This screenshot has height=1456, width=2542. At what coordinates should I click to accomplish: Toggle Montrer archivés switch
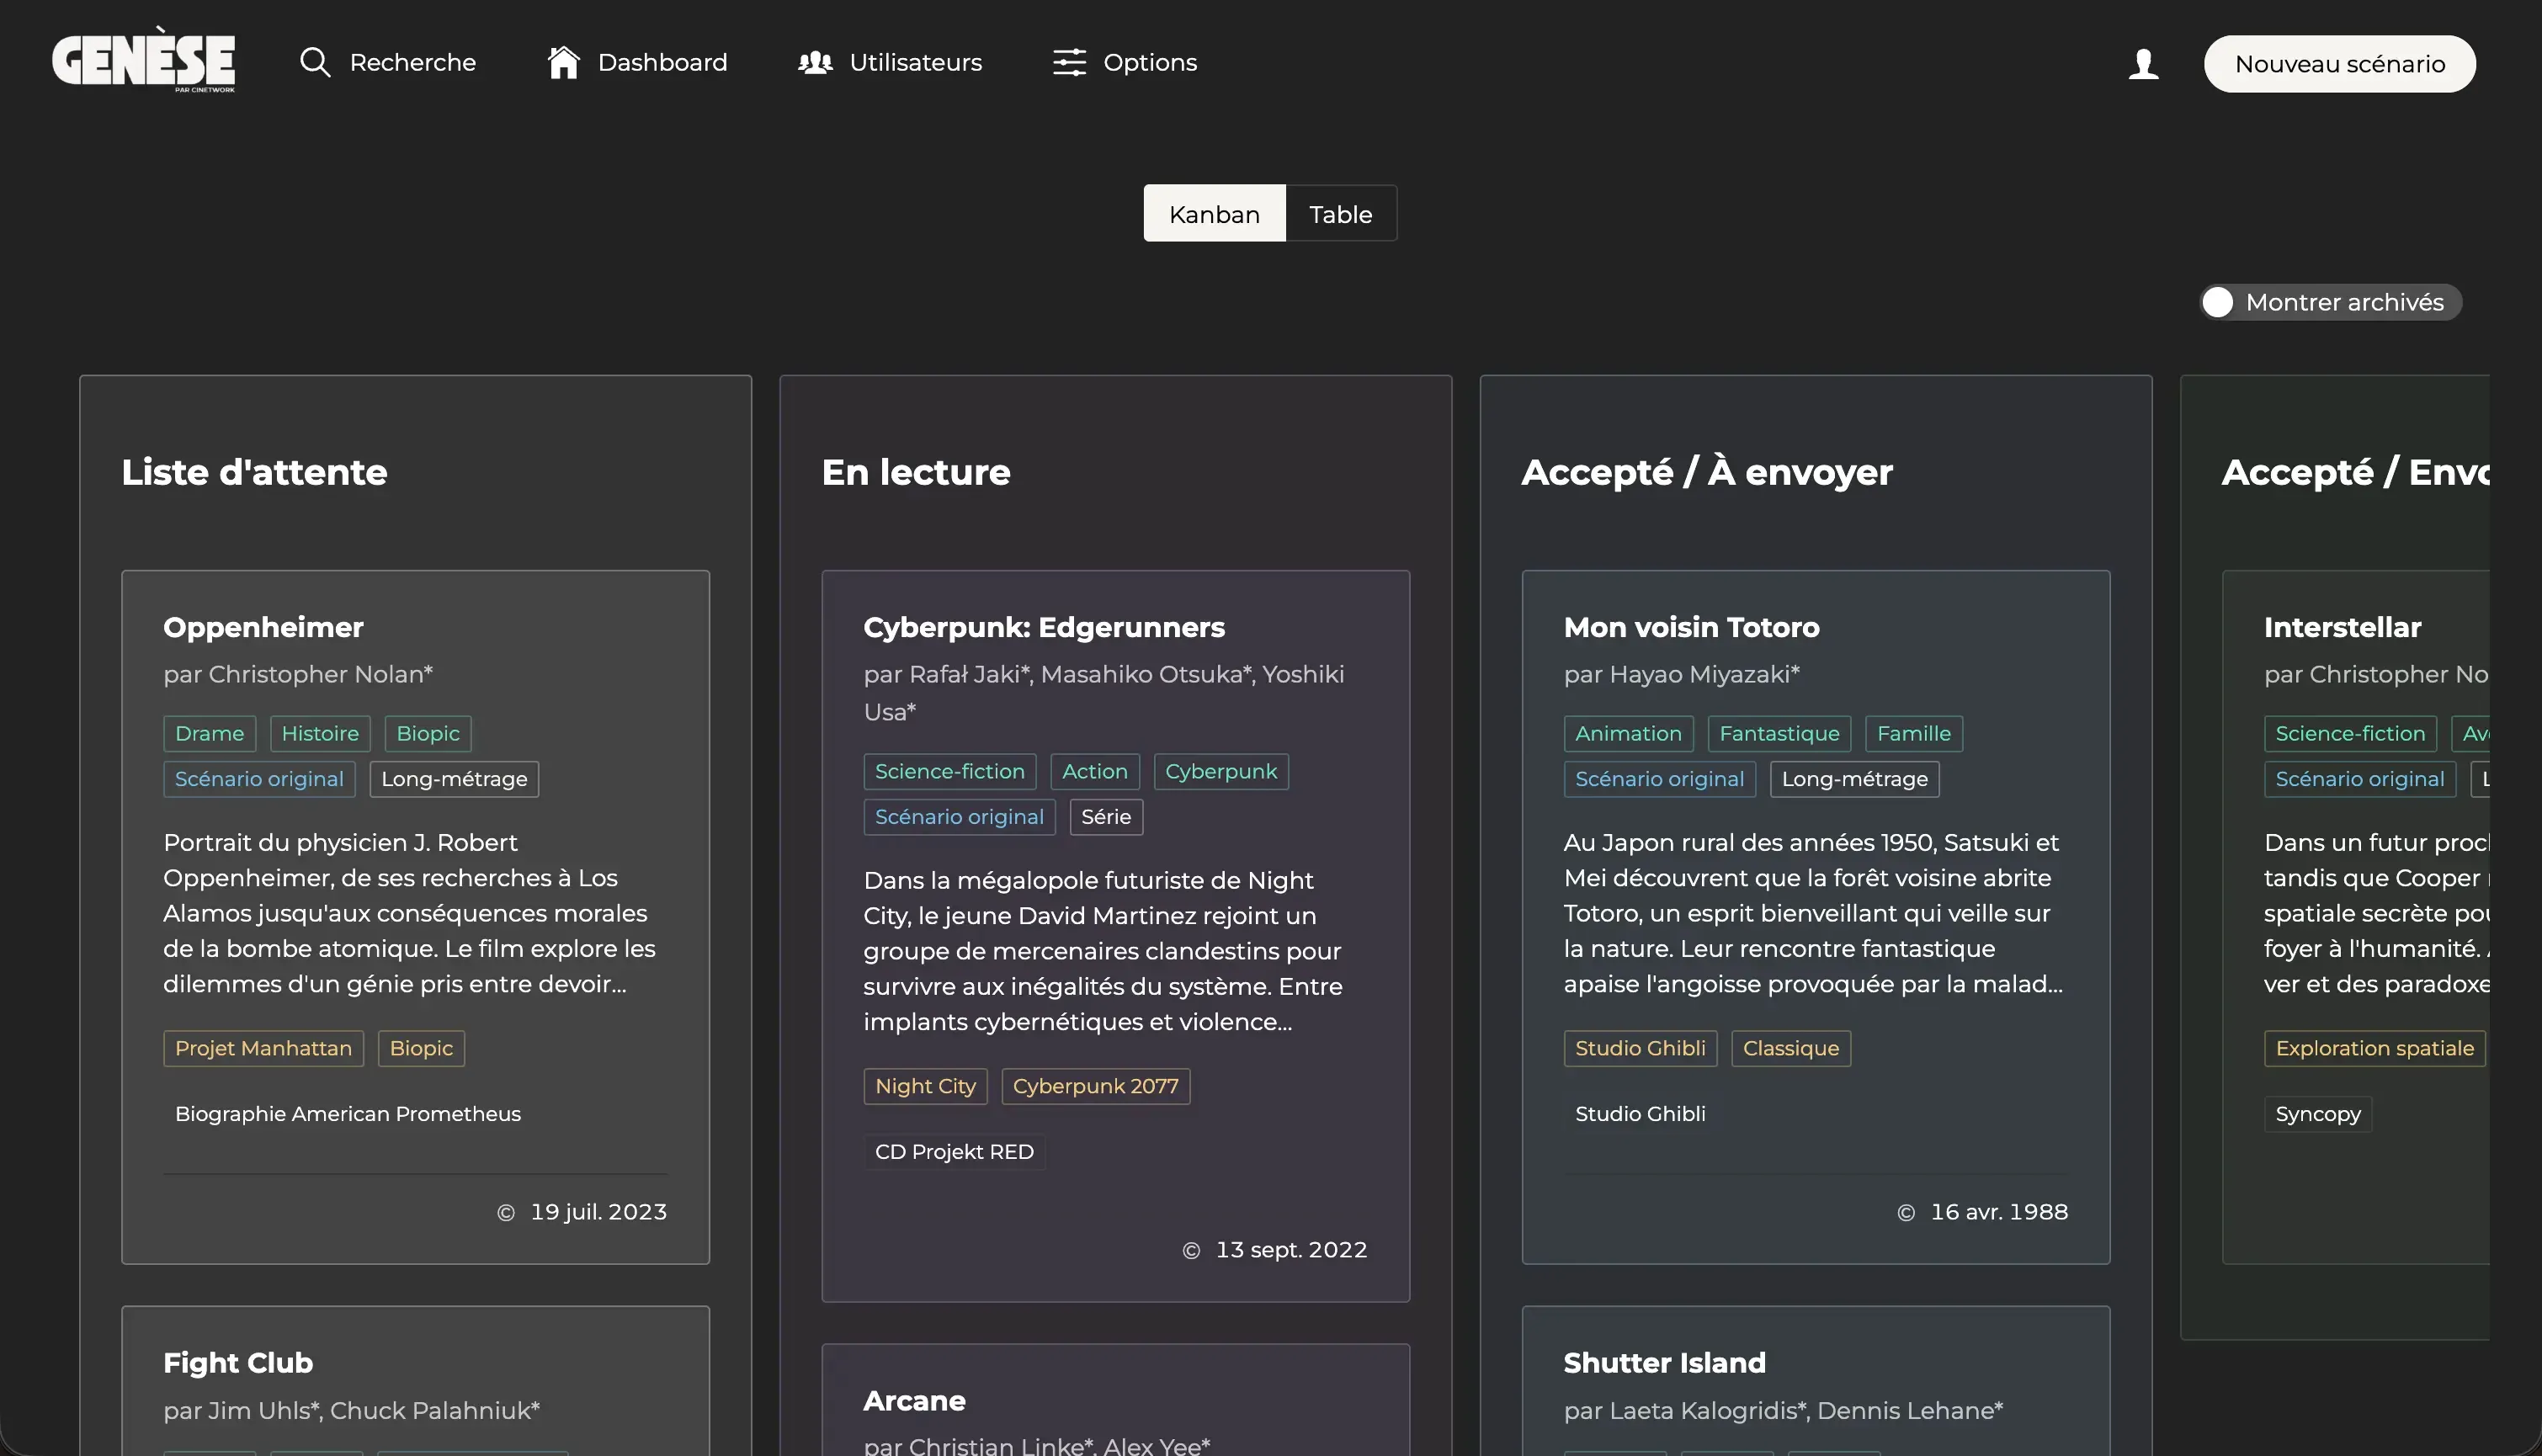click(x=2218, y=302)
